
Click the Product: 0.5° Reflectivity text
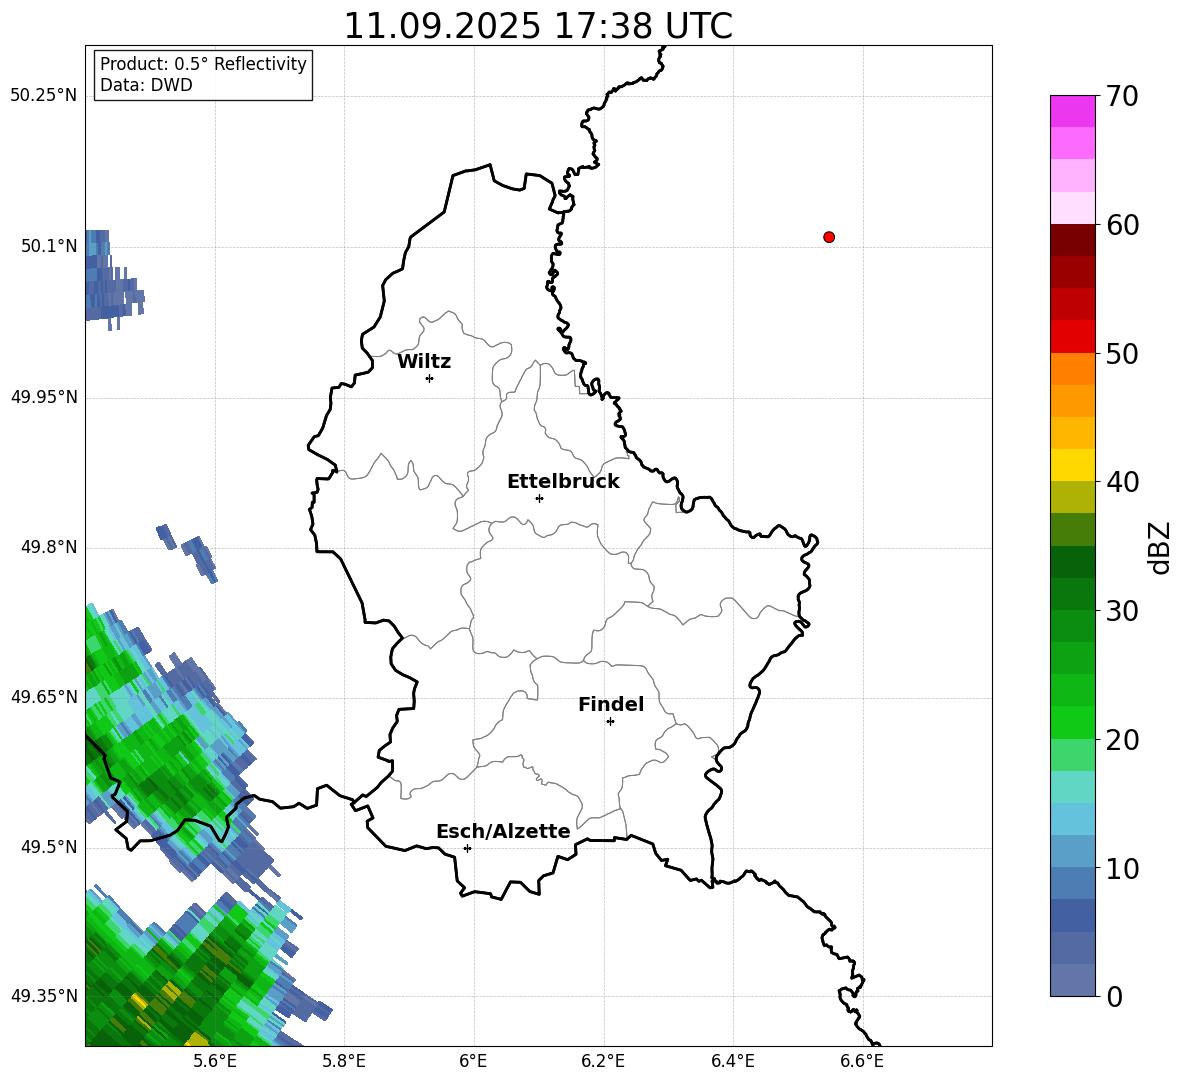tap(203, 63)
